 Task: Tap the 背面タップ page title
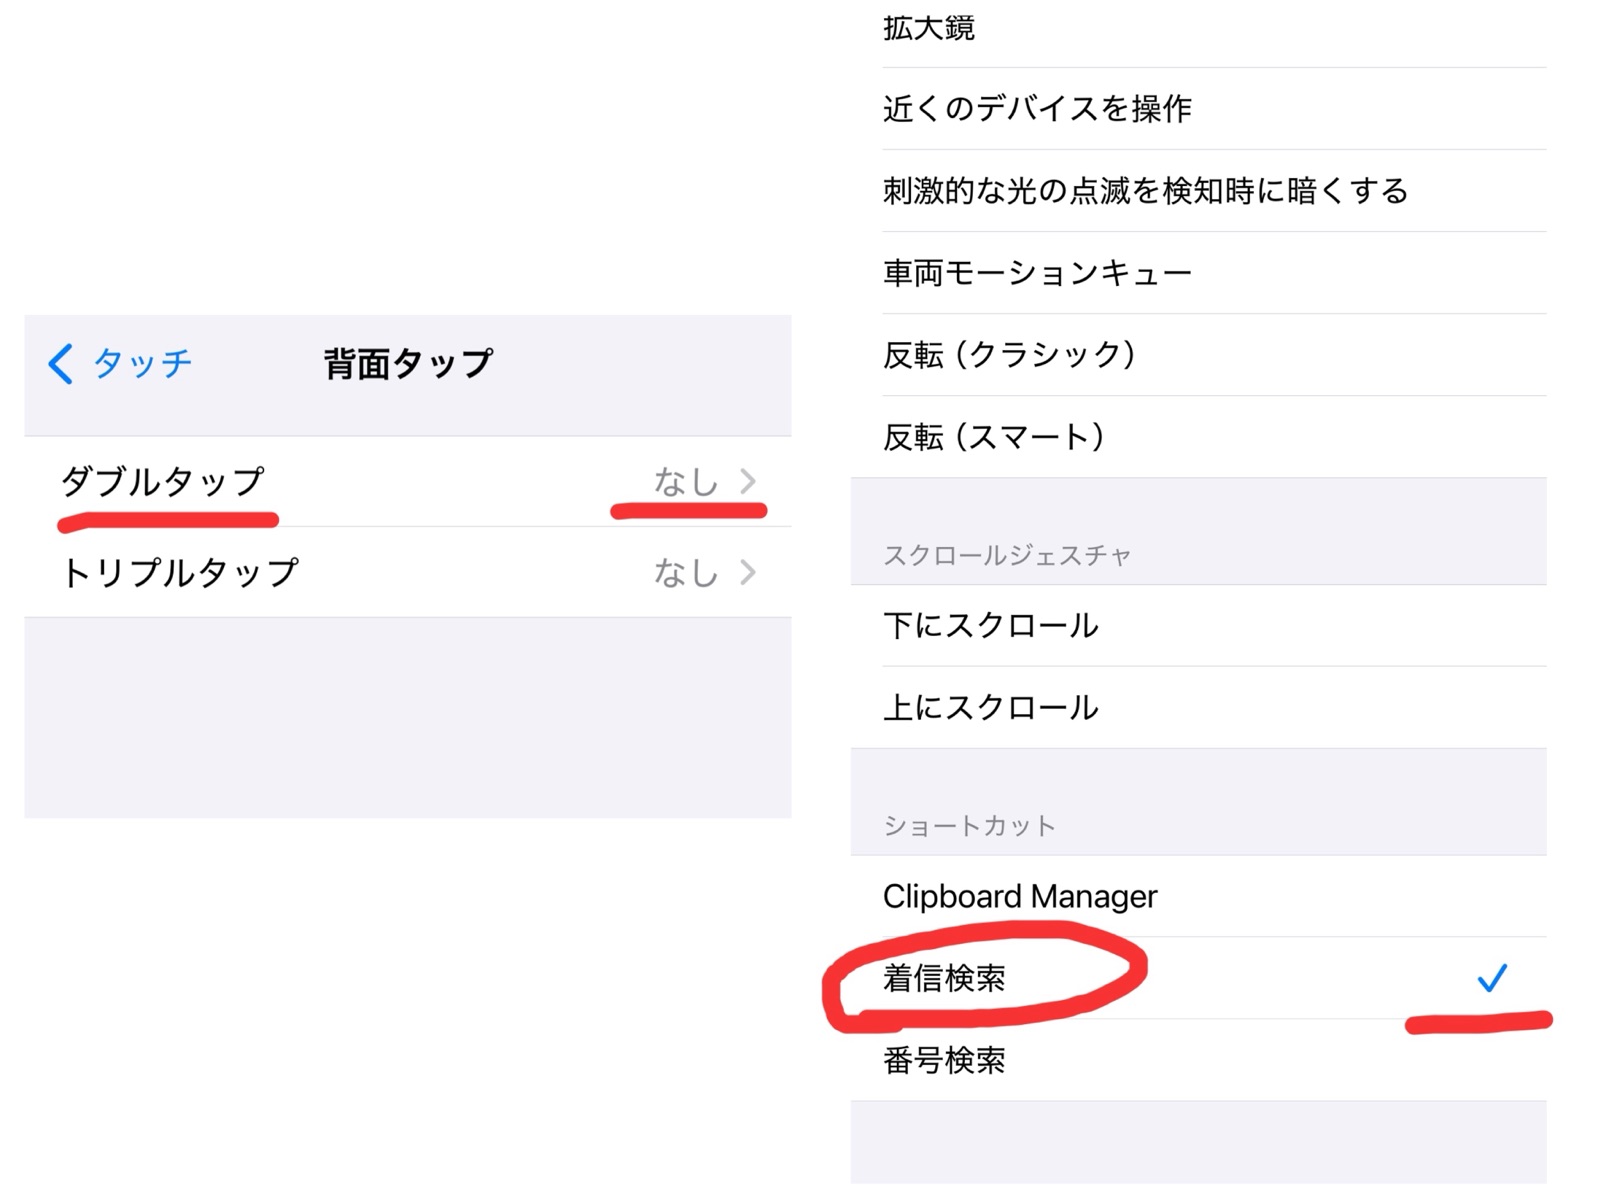click(x=408, y=364)
